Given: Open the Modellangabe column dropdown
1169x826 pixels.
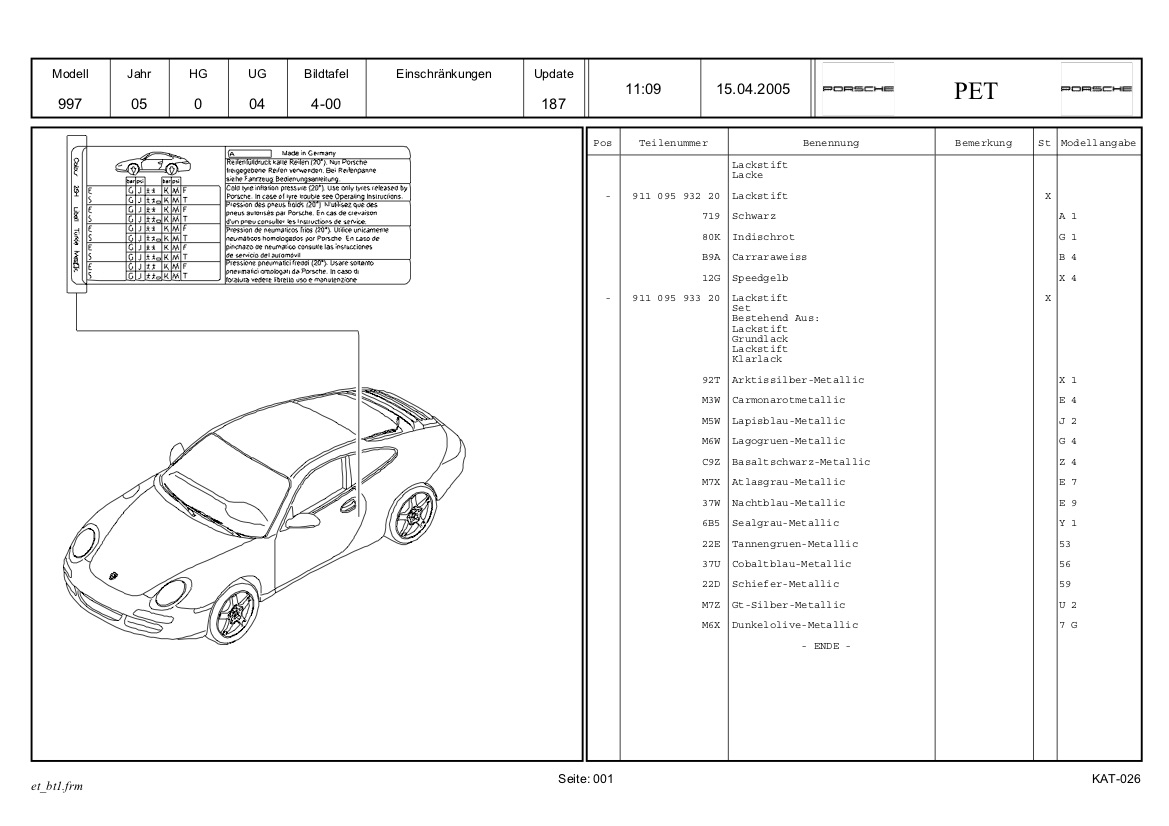Looking at the screenshot, I should tap(1098, 142).
